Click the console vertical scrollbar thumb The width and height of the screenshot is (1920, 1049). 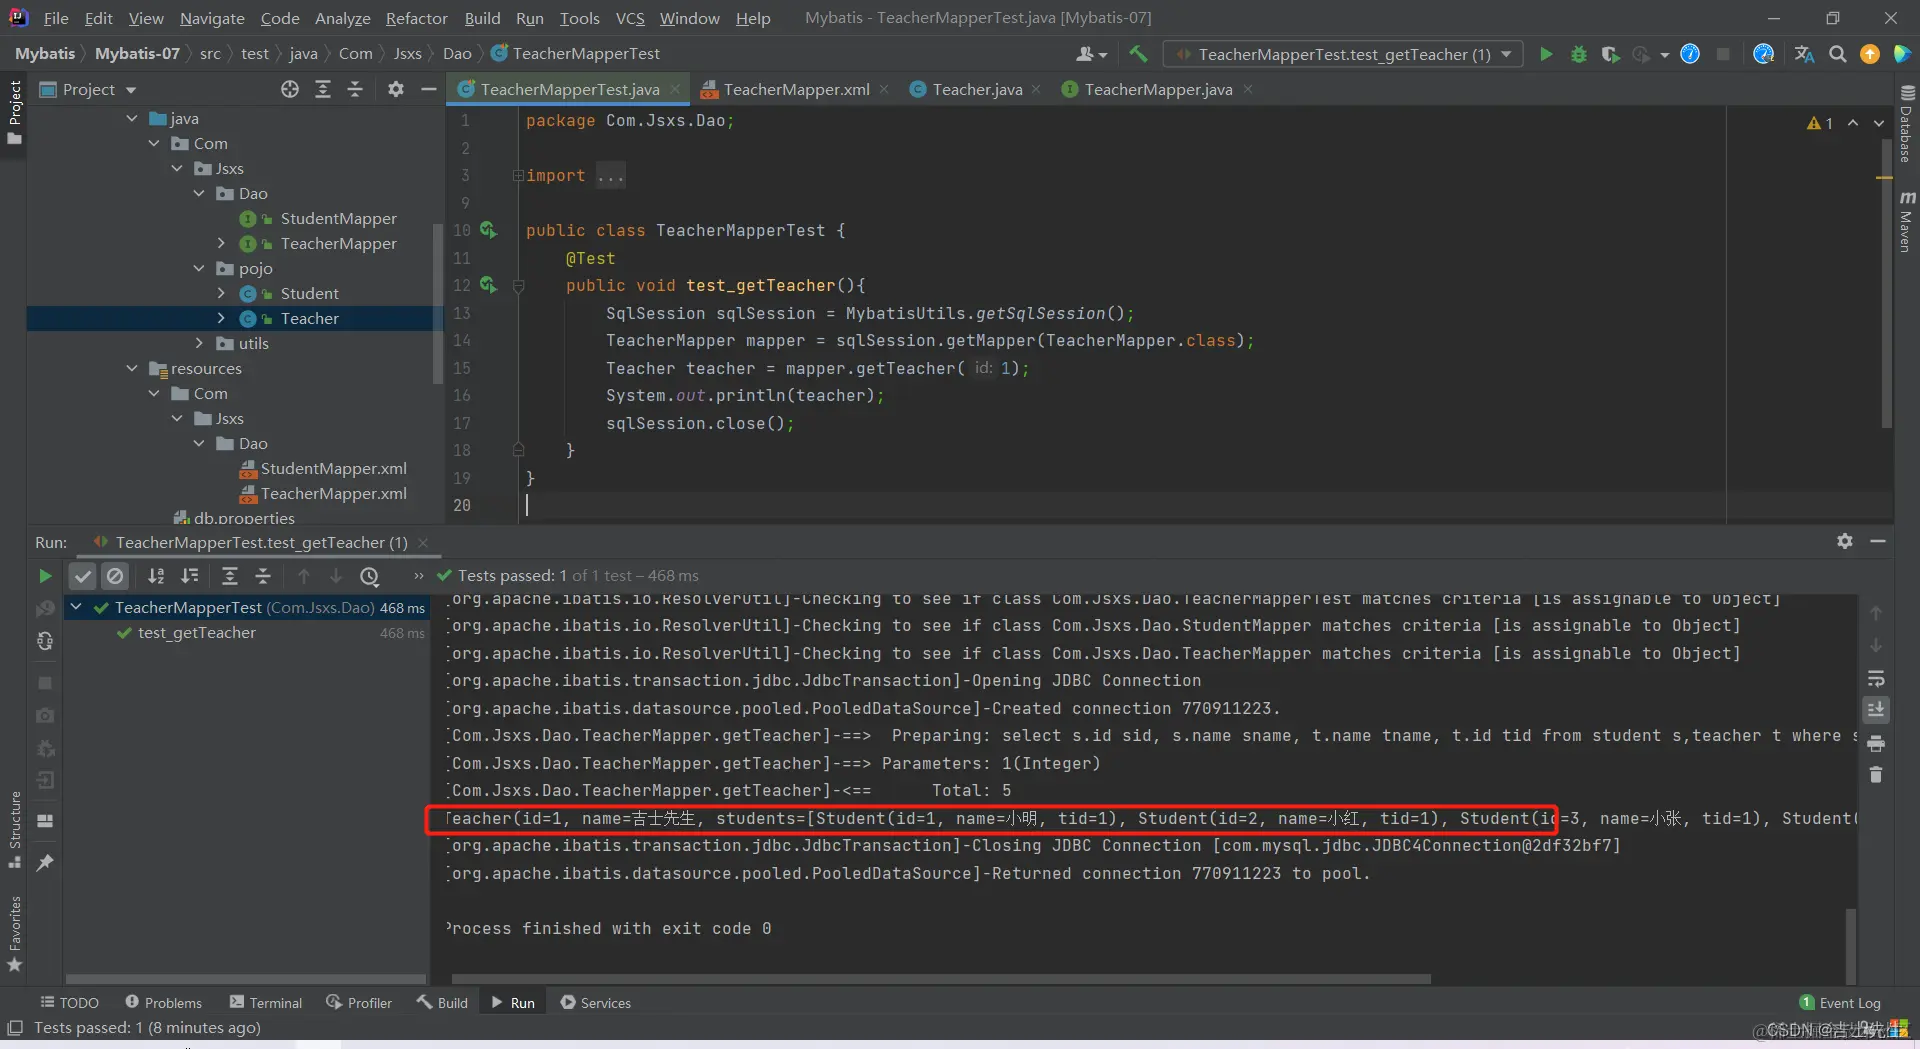coord(1850,945)
